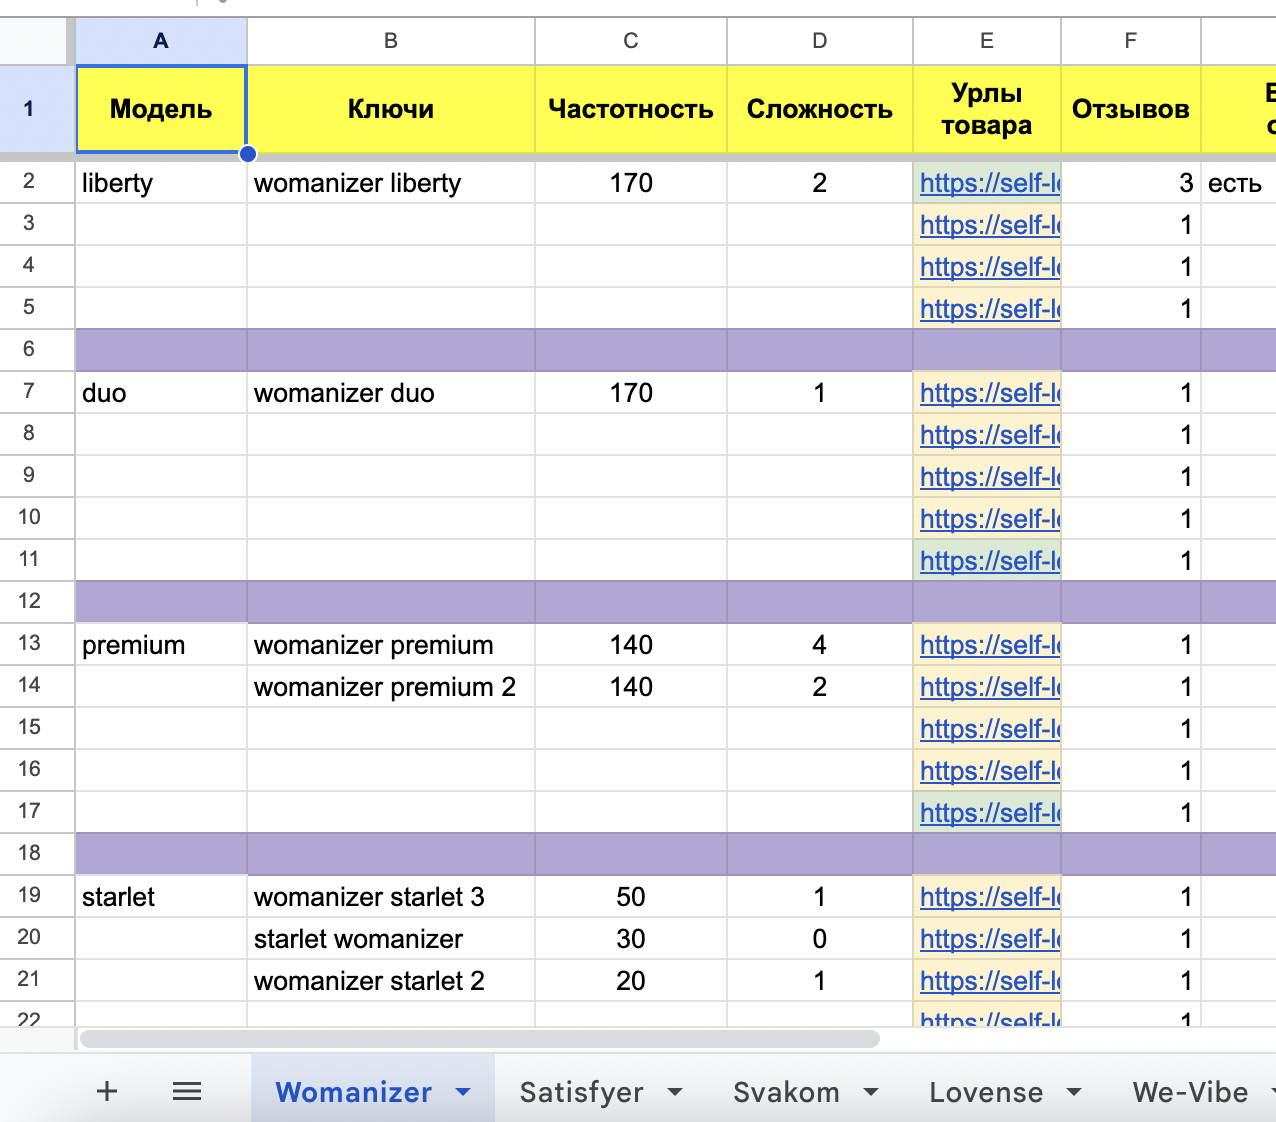Select column A header

click(161, 41)
